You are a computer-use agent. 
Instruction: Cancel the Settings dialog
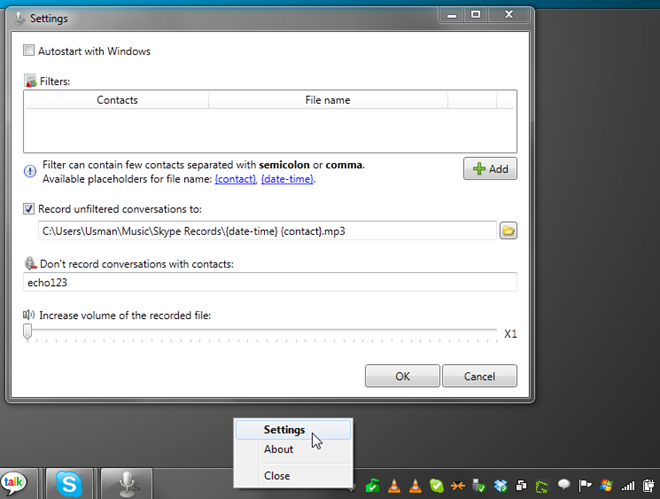click(x=479, y=376)
